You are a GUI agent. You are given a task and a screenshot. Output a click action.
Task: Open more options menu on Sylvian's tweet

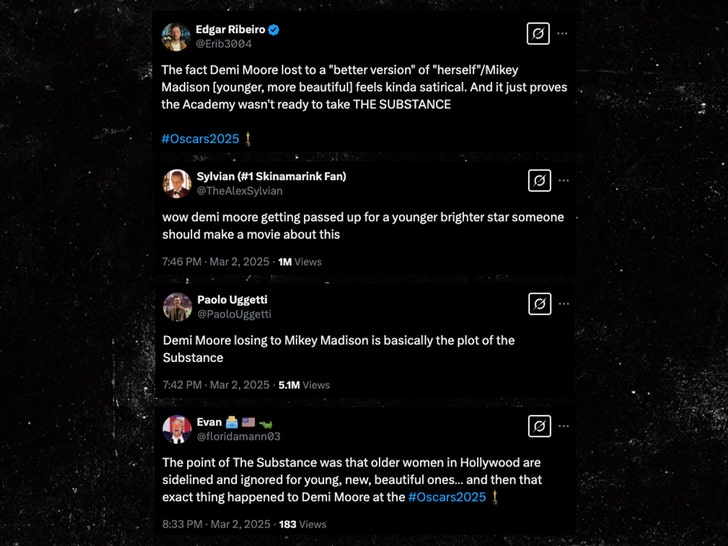point(563,181)
